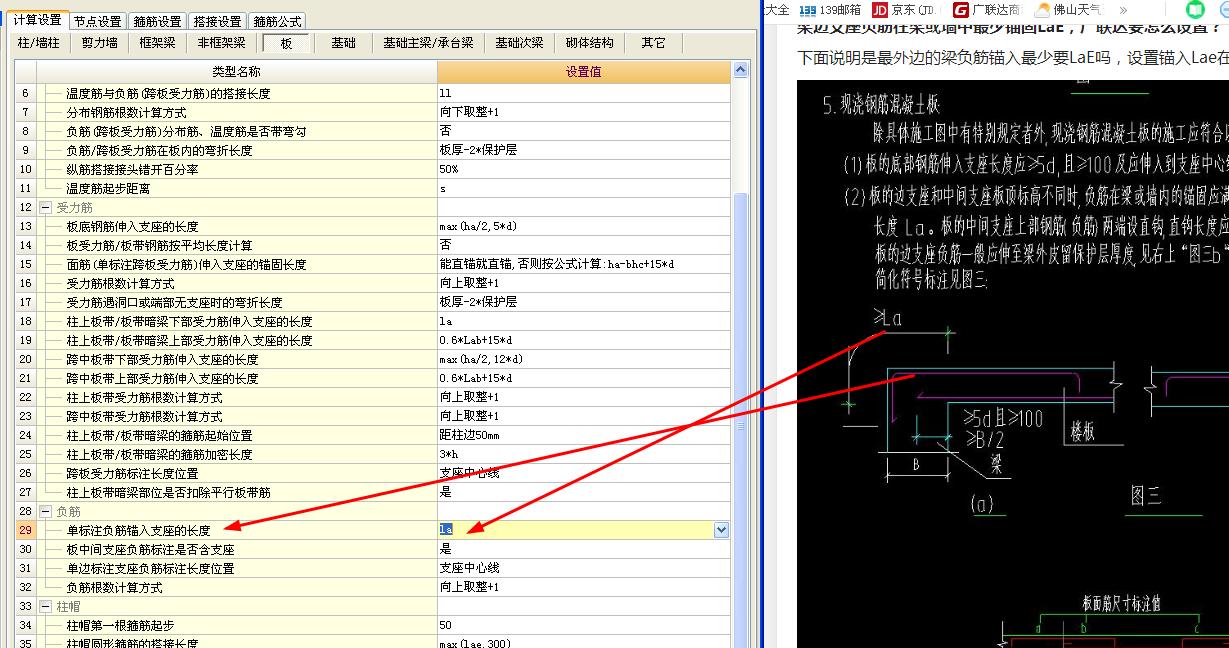The height and width of the screenshot is (648, 1229).
Task: Click the 类型名称 column header
Action: (236, 72)
